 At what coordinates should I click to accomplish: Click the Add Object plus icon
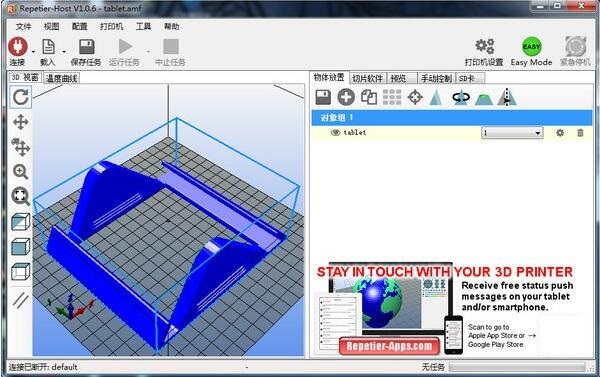point(346,97)
